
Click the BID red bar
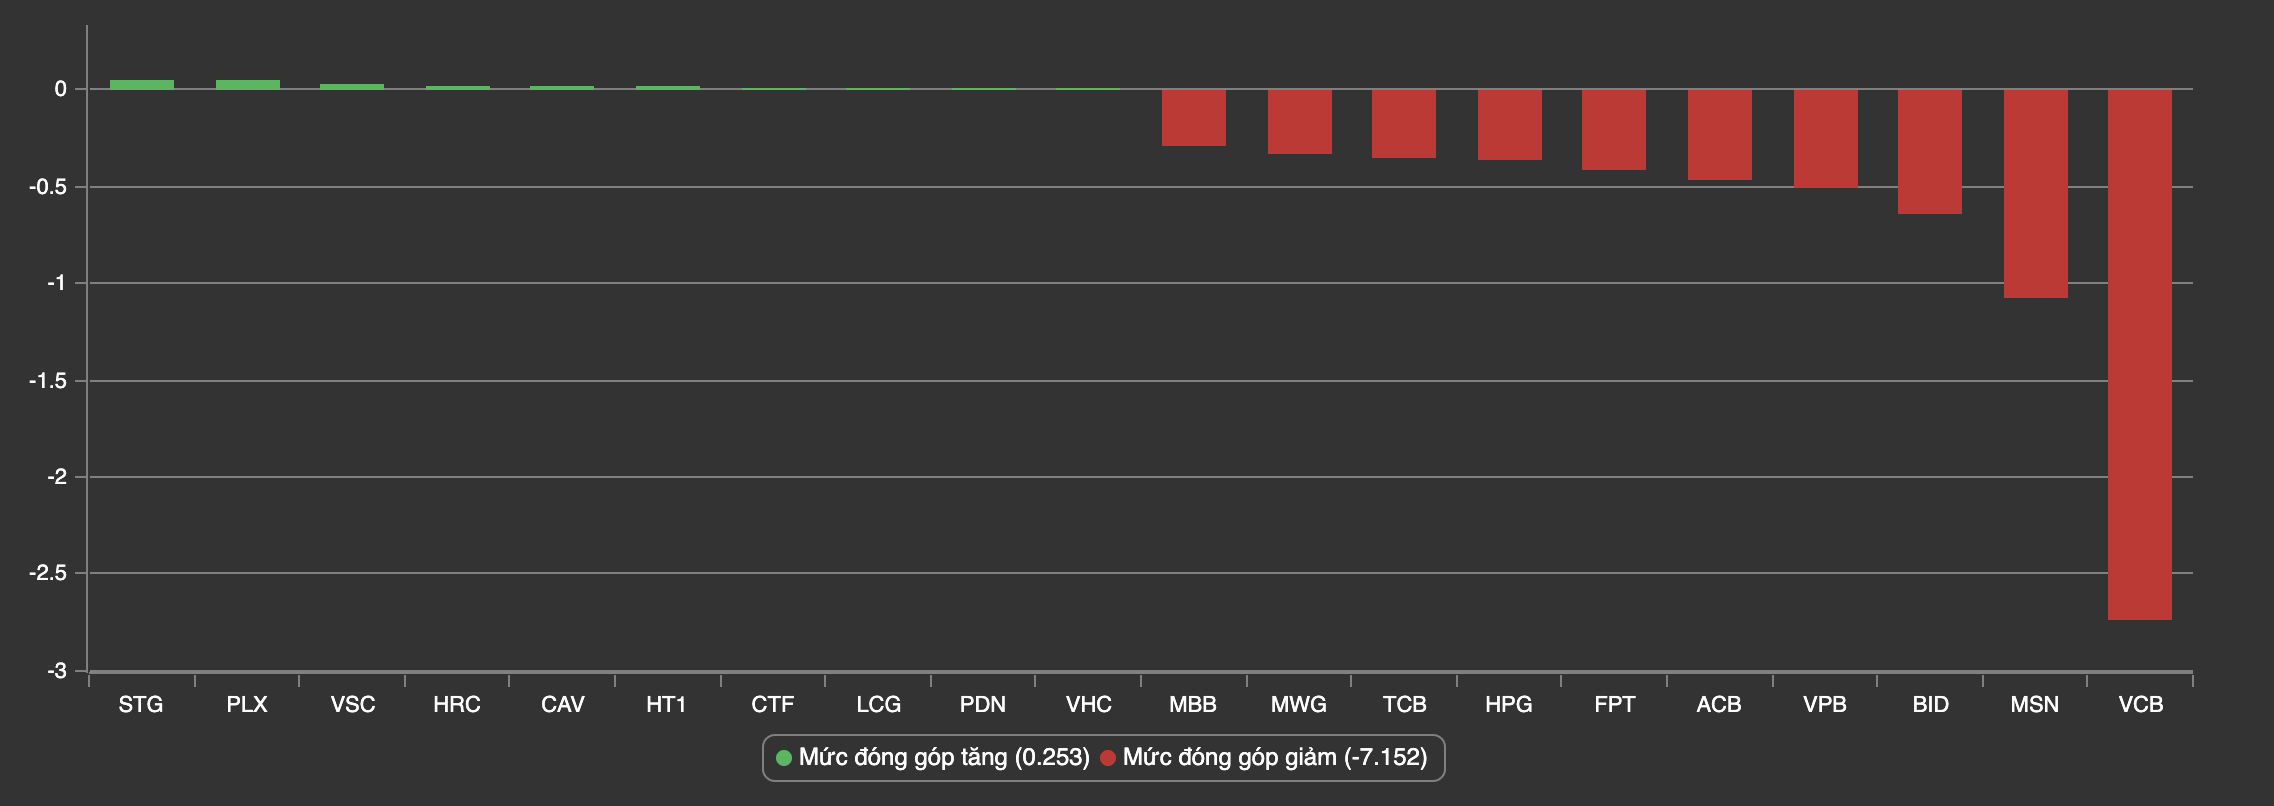1929,151
